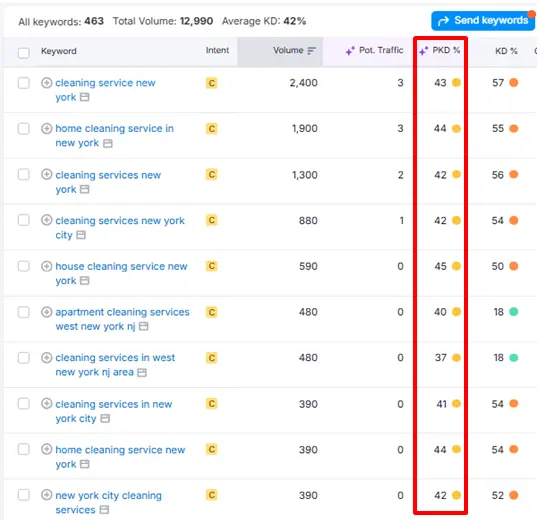This screenshot has width=538, height=520.
Task: Click green KD dot for apartment cleaning row
Action: tap(514, 312)
